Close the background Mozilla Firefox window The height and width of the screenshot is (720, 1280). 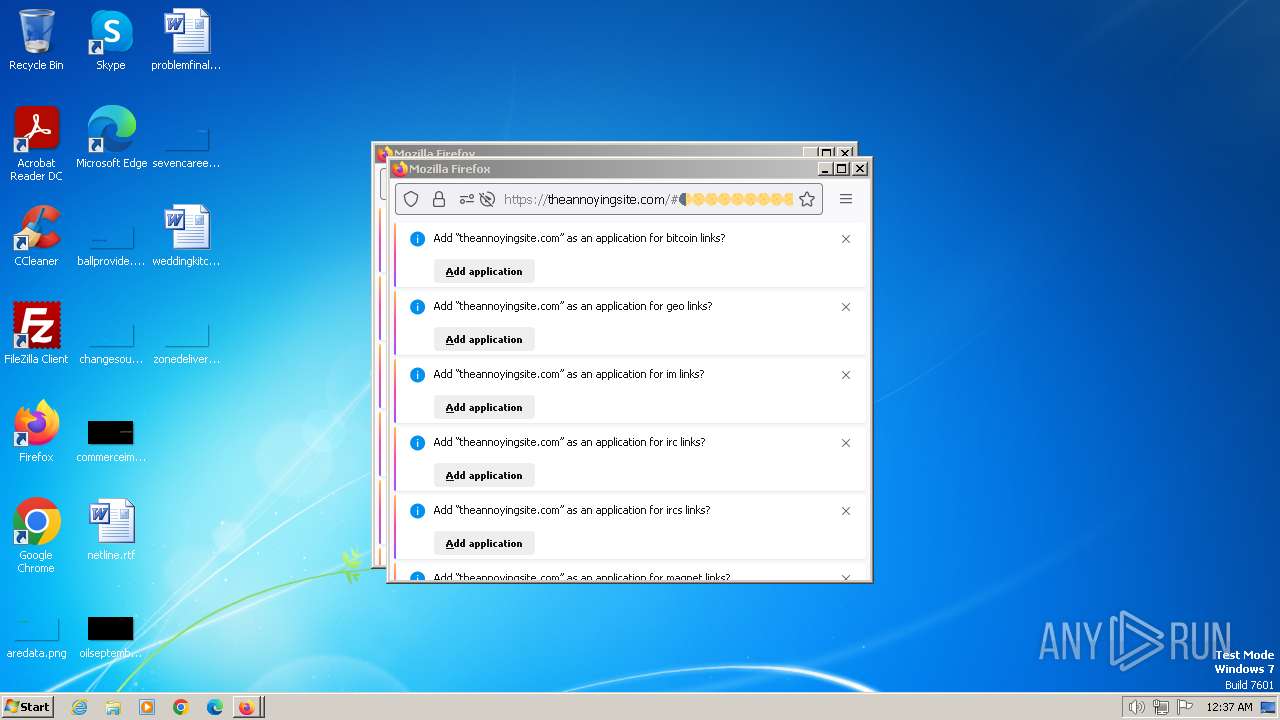(845, 152)
